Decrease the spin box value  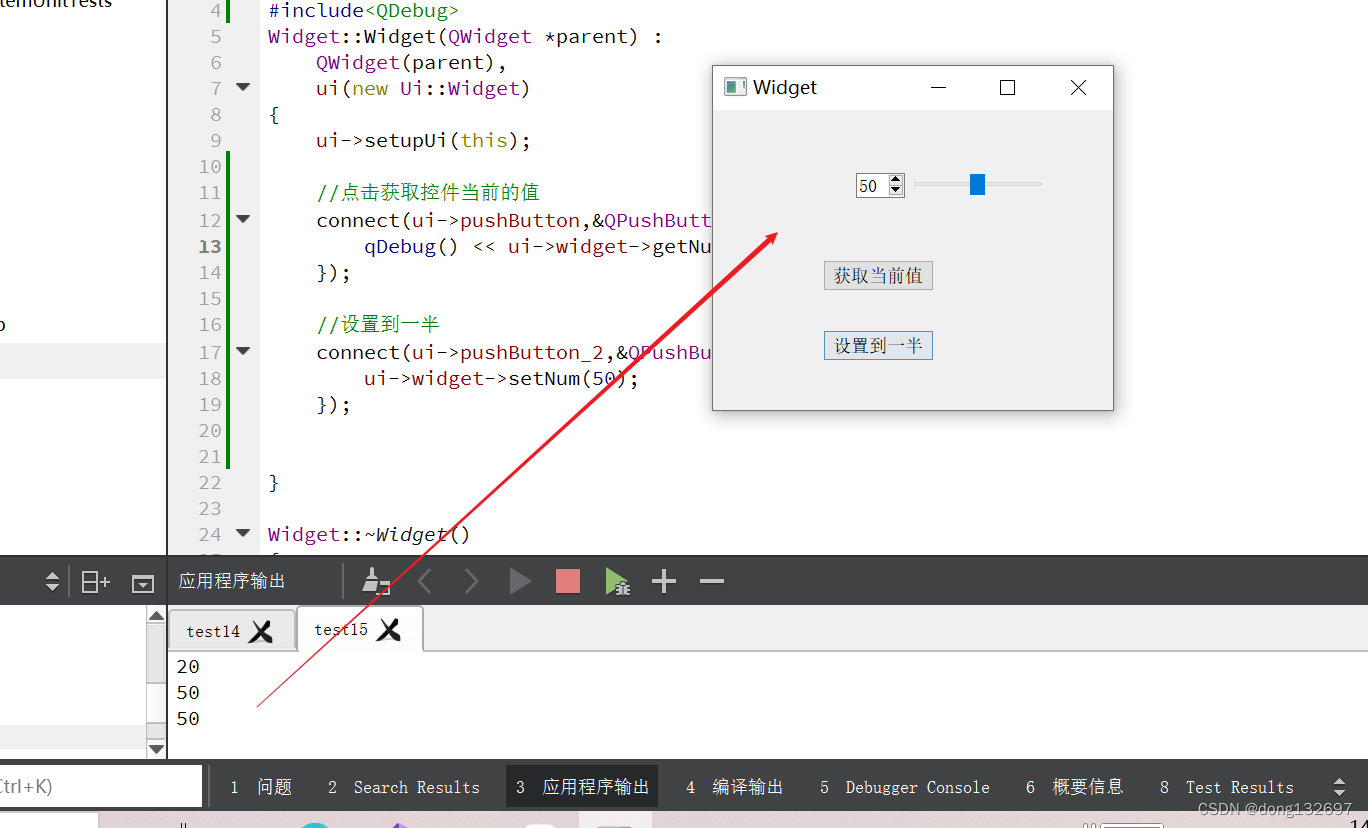click(895, 191)
